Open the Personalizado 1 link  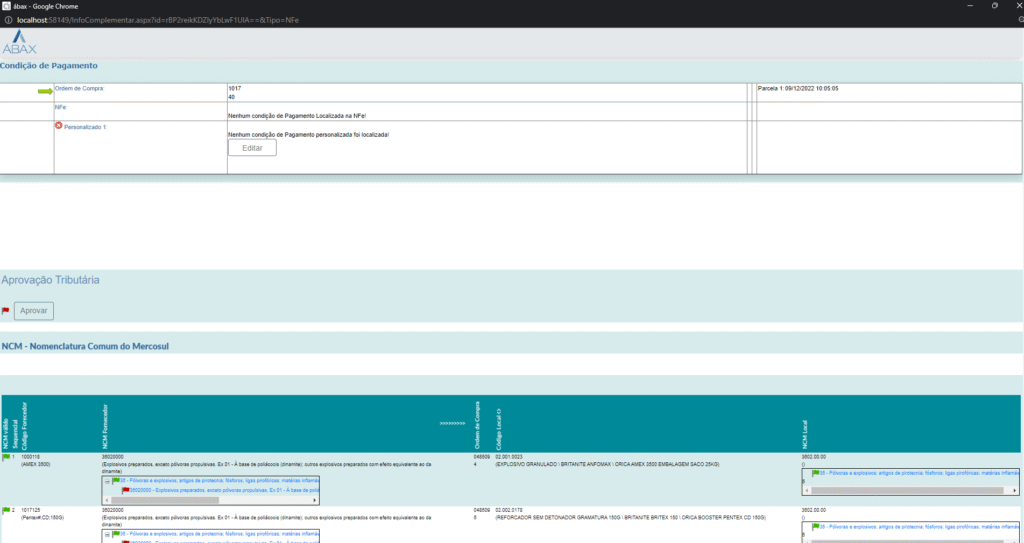tap(84, 127)
